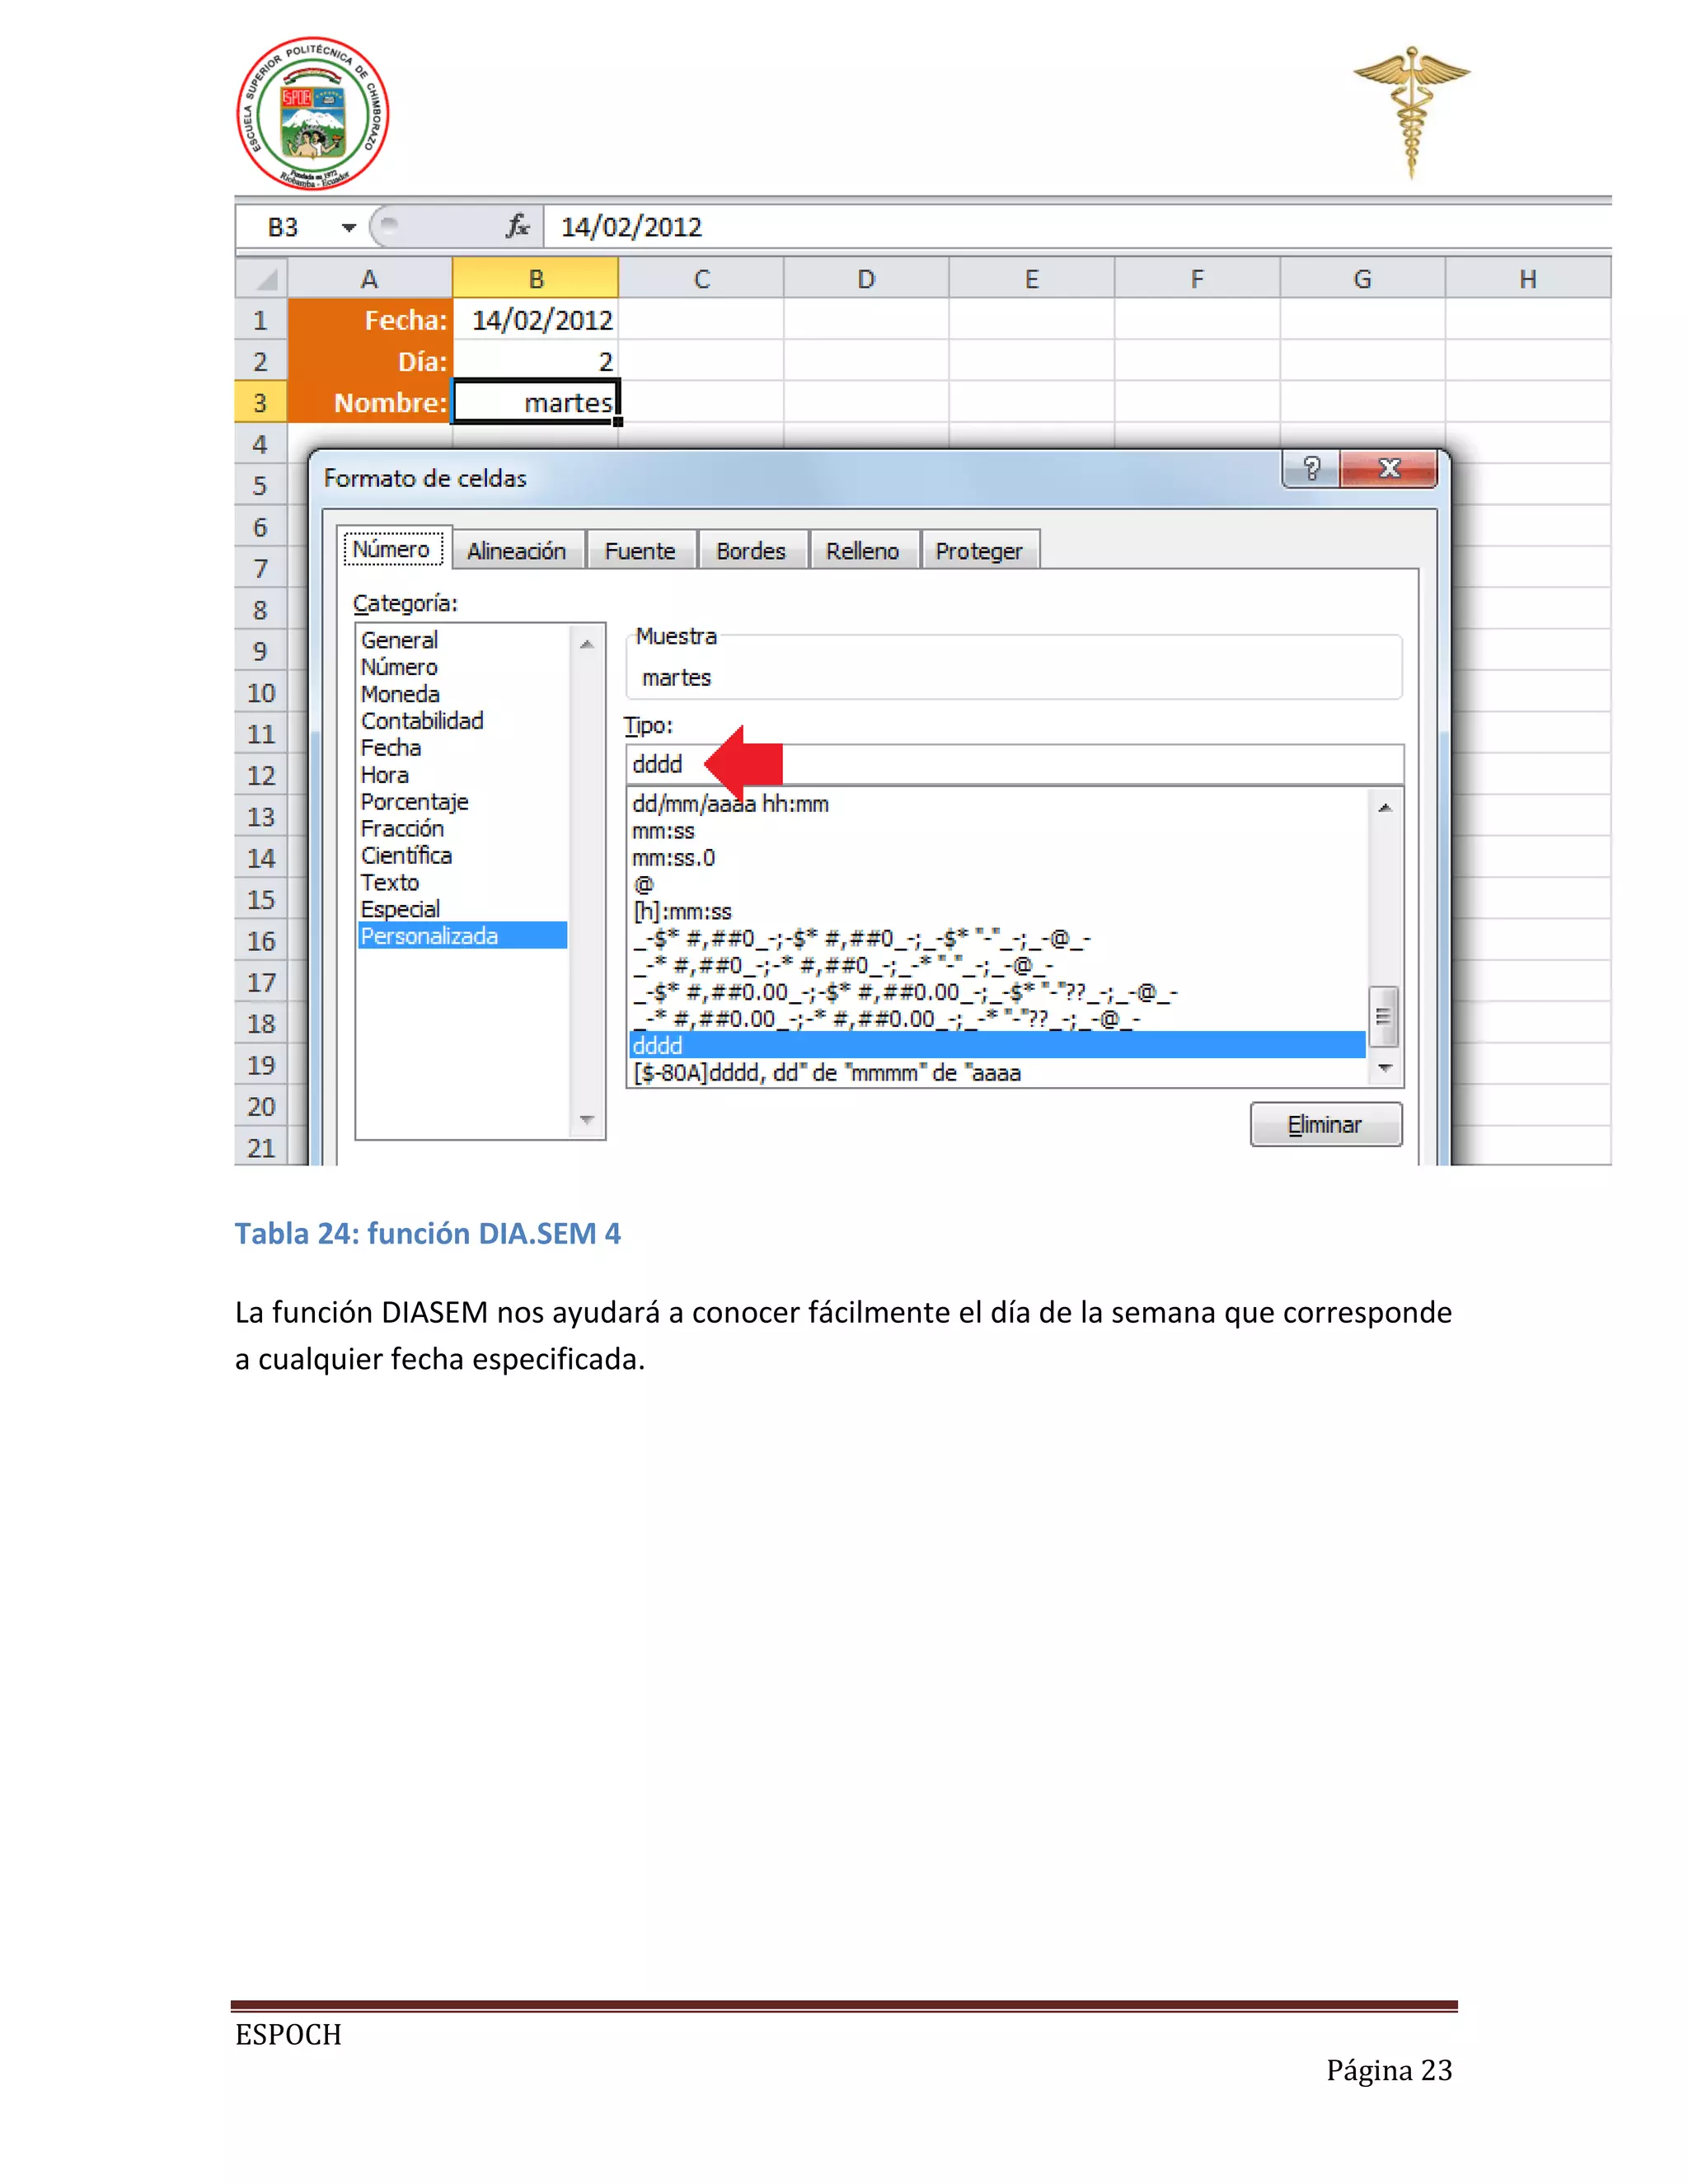Select column C header
1688x2184 pixels.
coord(701,279)
